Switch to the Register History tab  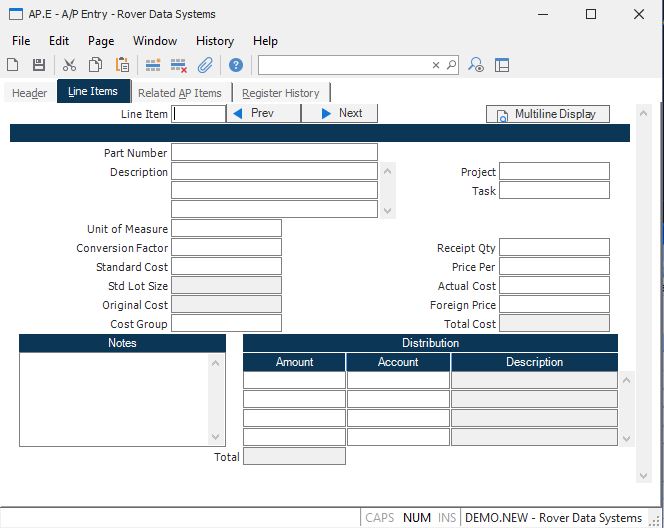[280, 93]
